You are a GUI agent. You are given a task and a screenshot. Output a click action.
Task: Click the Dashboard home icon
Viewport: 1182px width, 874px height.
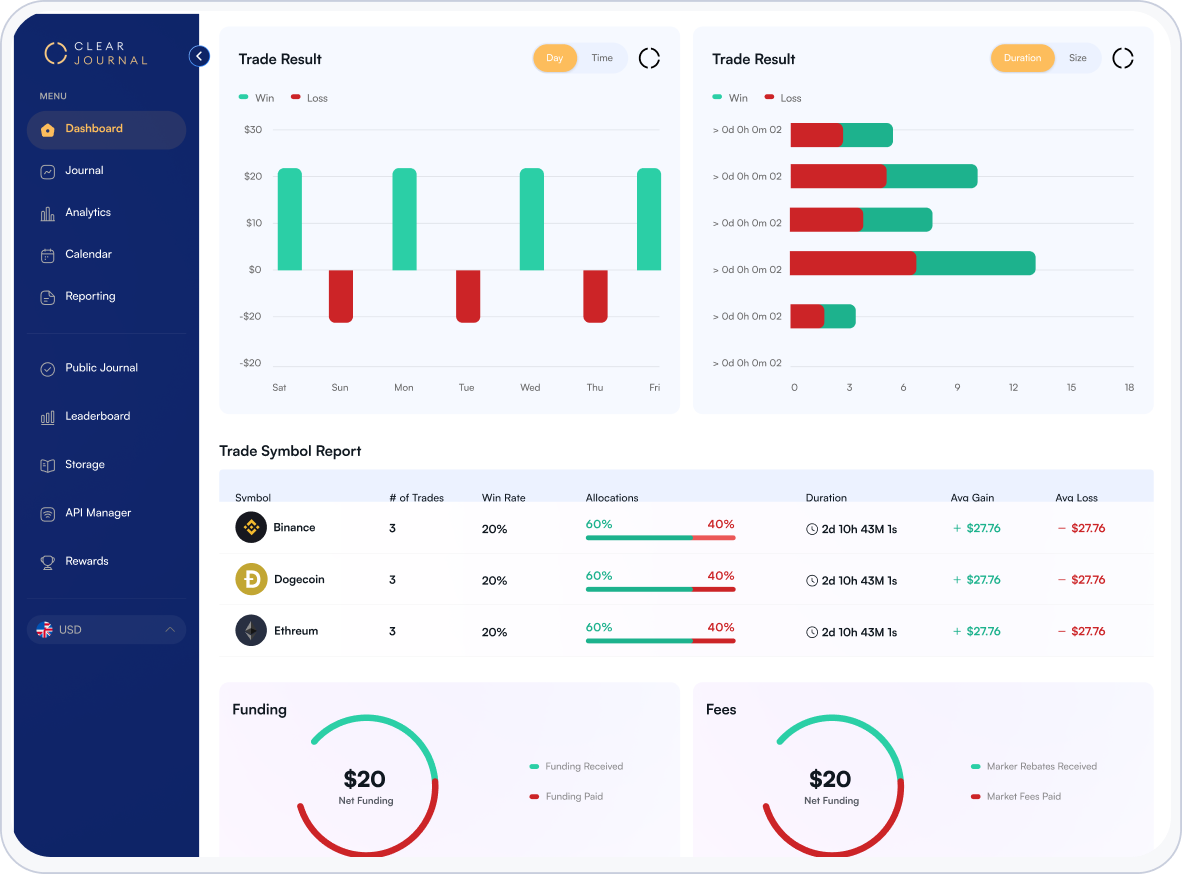point(47,130)
